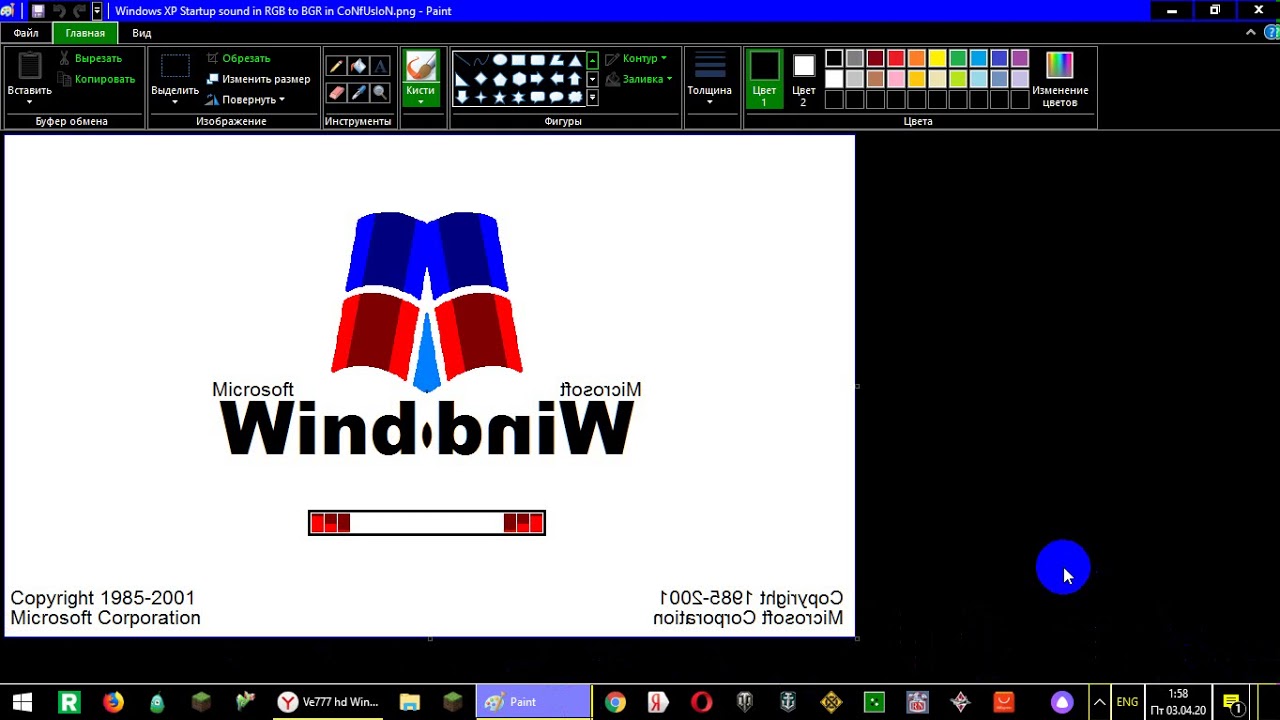Select Цвет 1 foreground color box
This screenshot has width=1280, height=720.
764,79
